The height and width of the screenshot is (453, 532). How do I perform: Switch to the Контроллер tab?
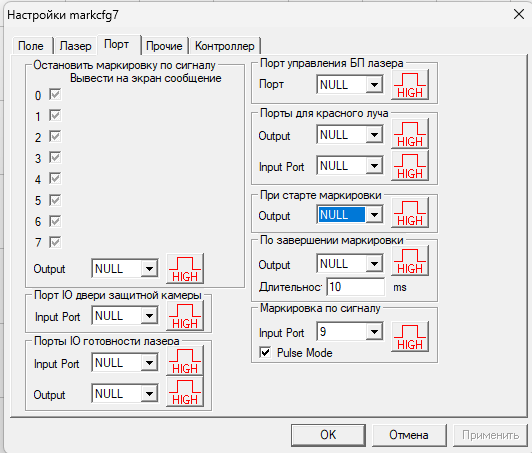[225, 46]
